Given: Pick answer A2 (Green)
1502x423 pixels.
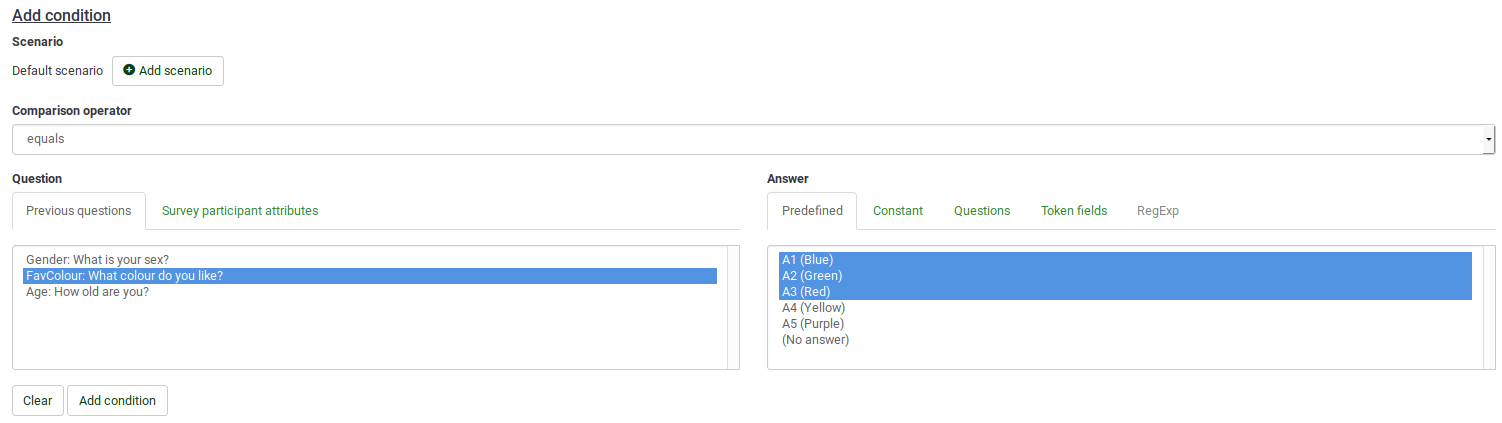Looking at the screenshot, I should [x=812, y=276].
